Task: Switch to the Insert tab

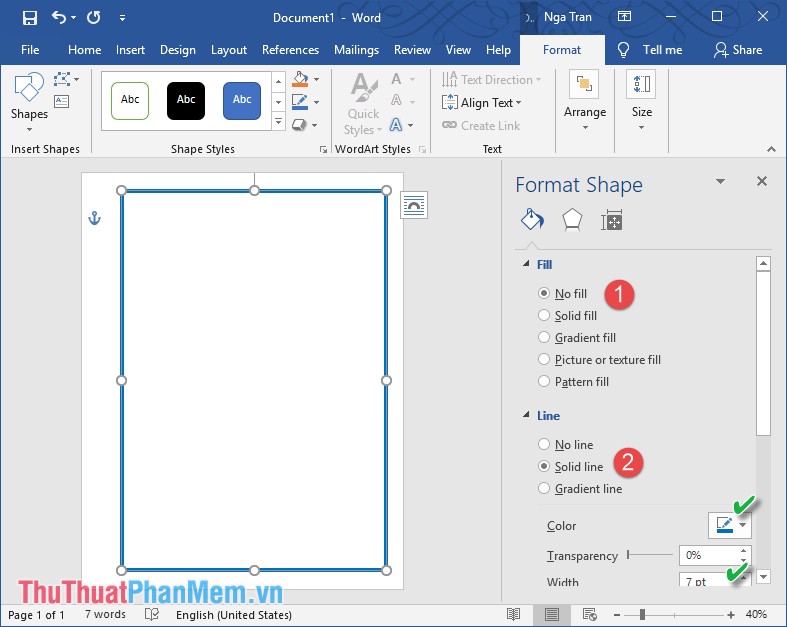Action: (130, 50)
